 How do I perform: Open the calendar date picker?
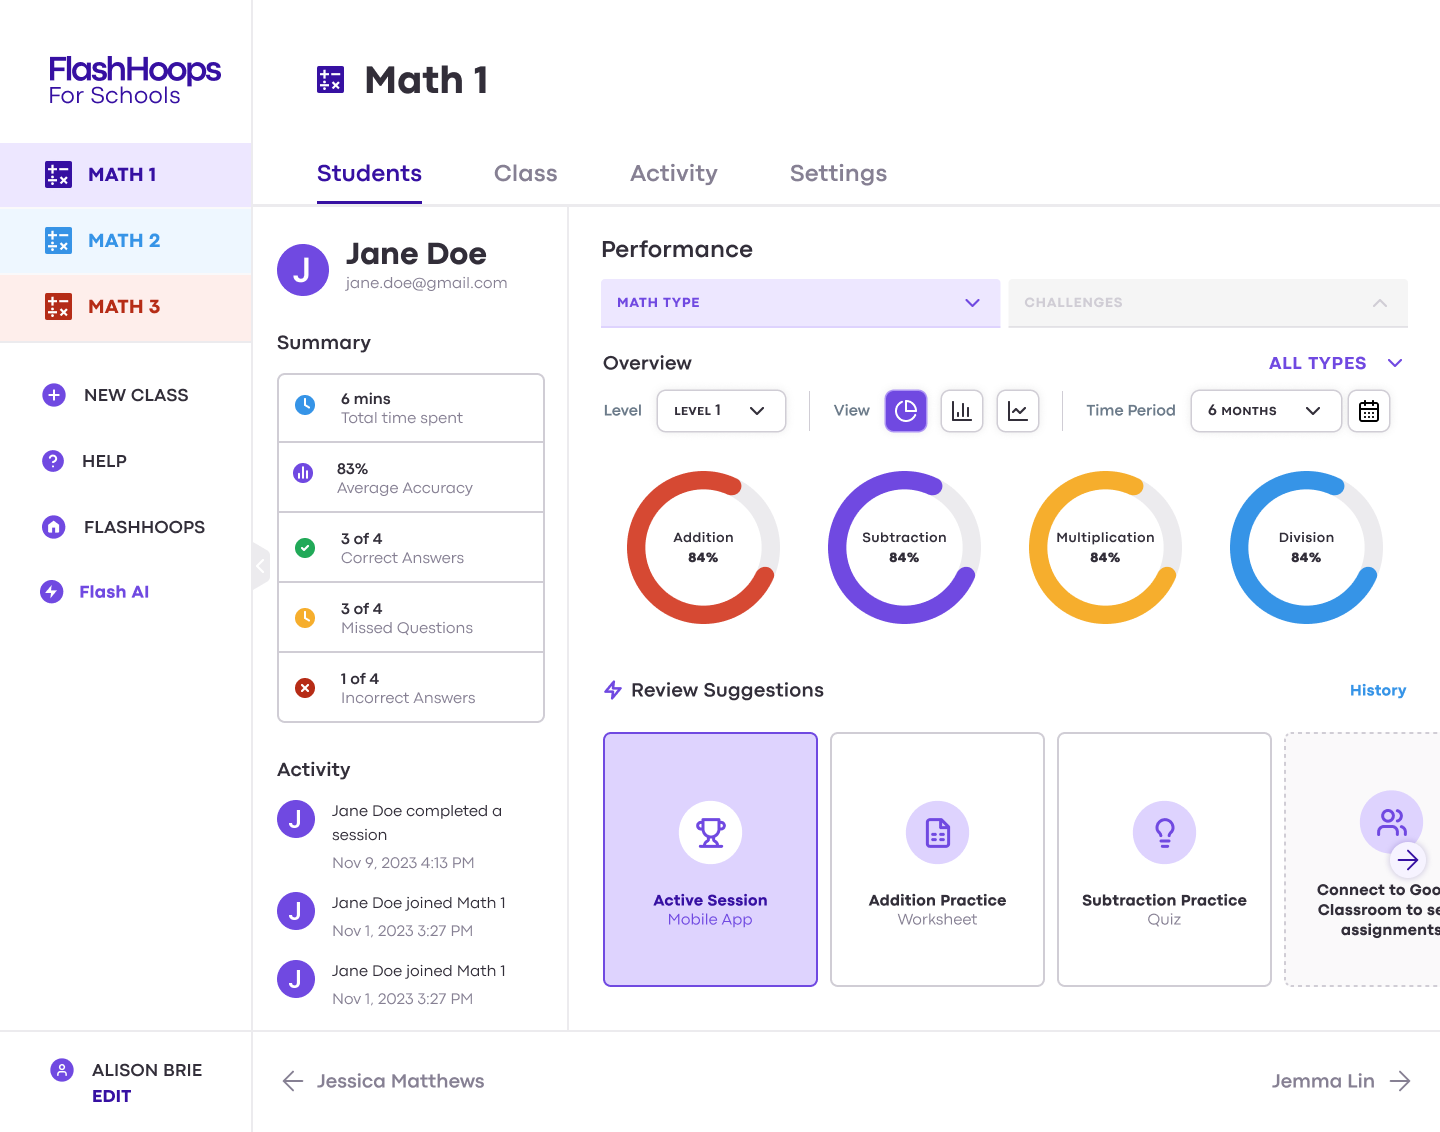1369,411
